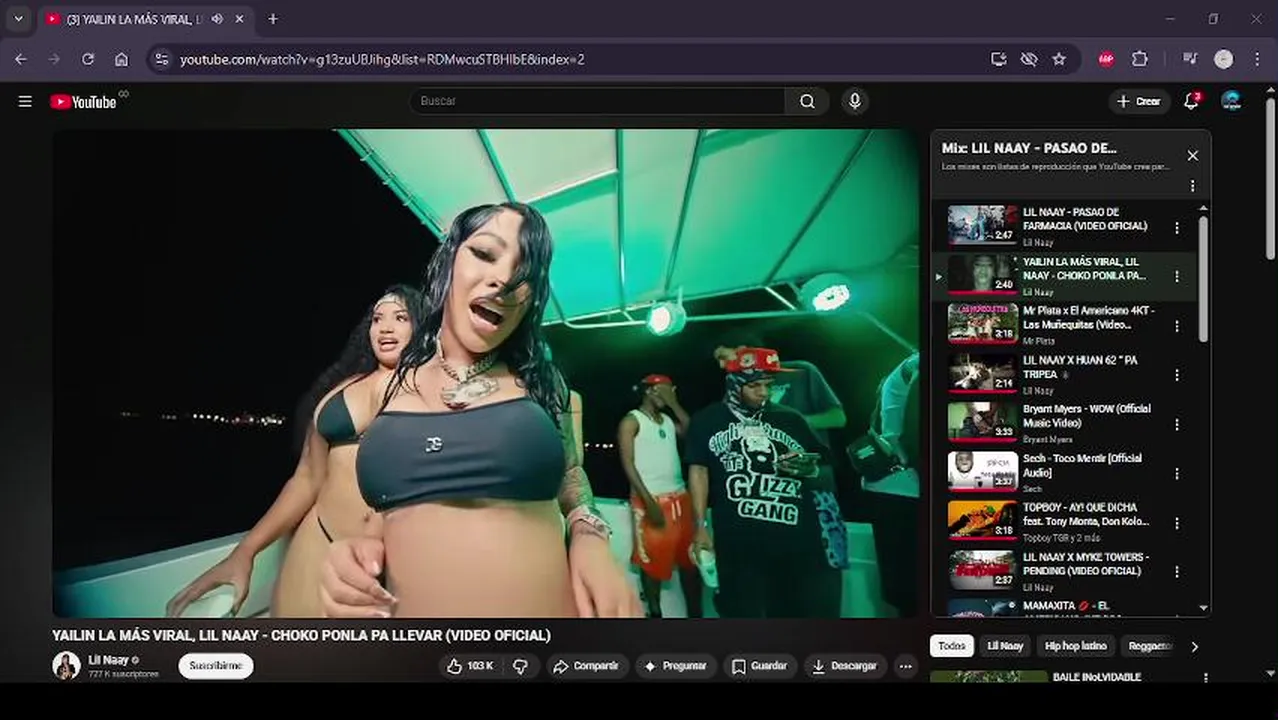Open options for PA TRIPEA item
Image resolution: width=1278 pixels, height=720 pixels.
[x=1177, y=375]
